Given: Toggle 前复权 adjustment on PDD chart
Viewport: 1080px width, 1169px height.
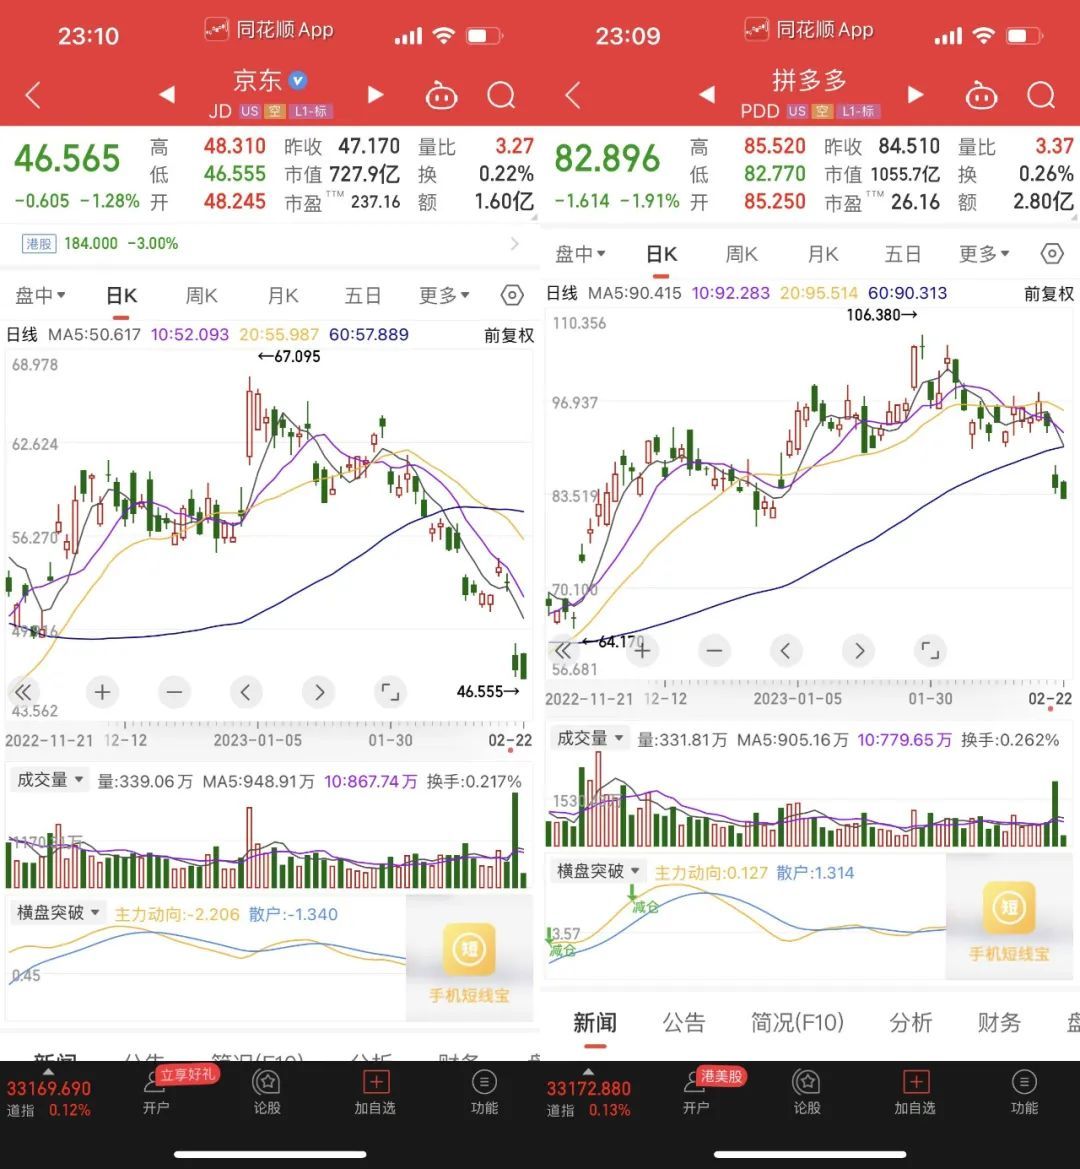Looking at the screenshot, I should click(x=1048, y=293).
